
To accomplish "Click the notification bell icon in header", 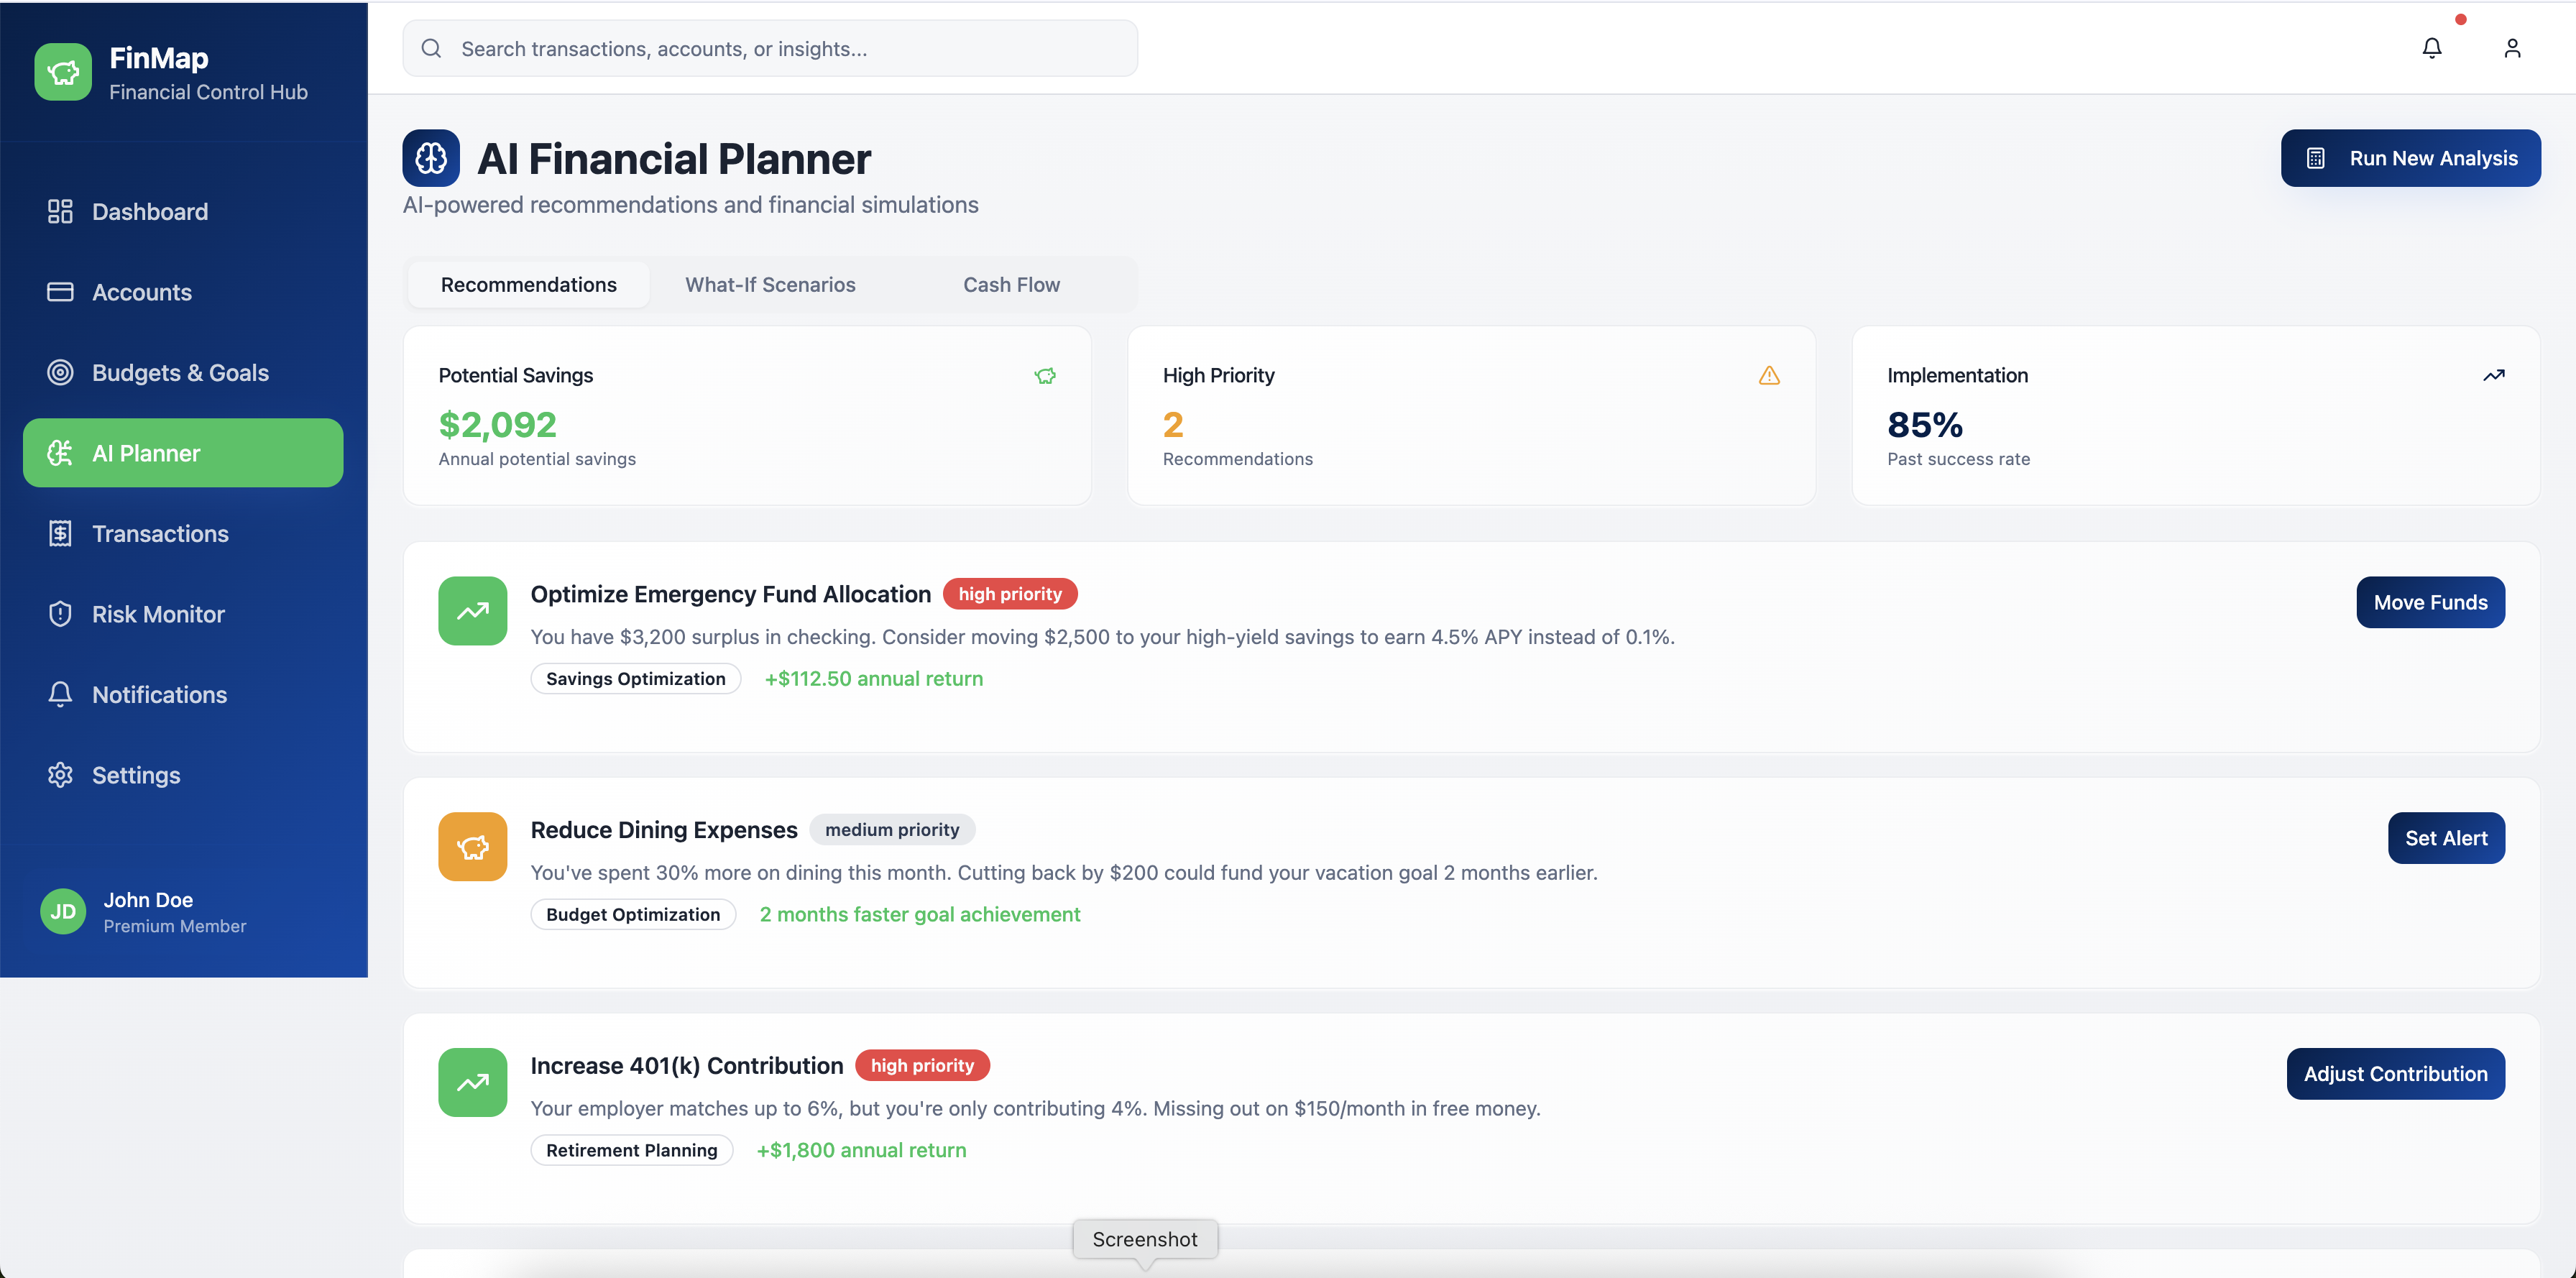I will (x=2431, y=48).
